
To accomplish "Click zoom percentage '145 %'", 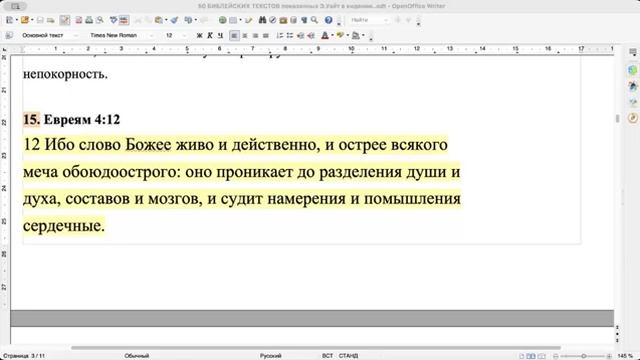I will click(625, 356).
